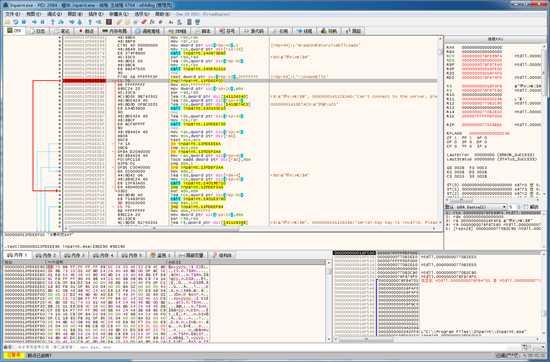This screenshot has width=550, height=362.
Task: Switch to the 断点 tab
Action: coord(86,31)
